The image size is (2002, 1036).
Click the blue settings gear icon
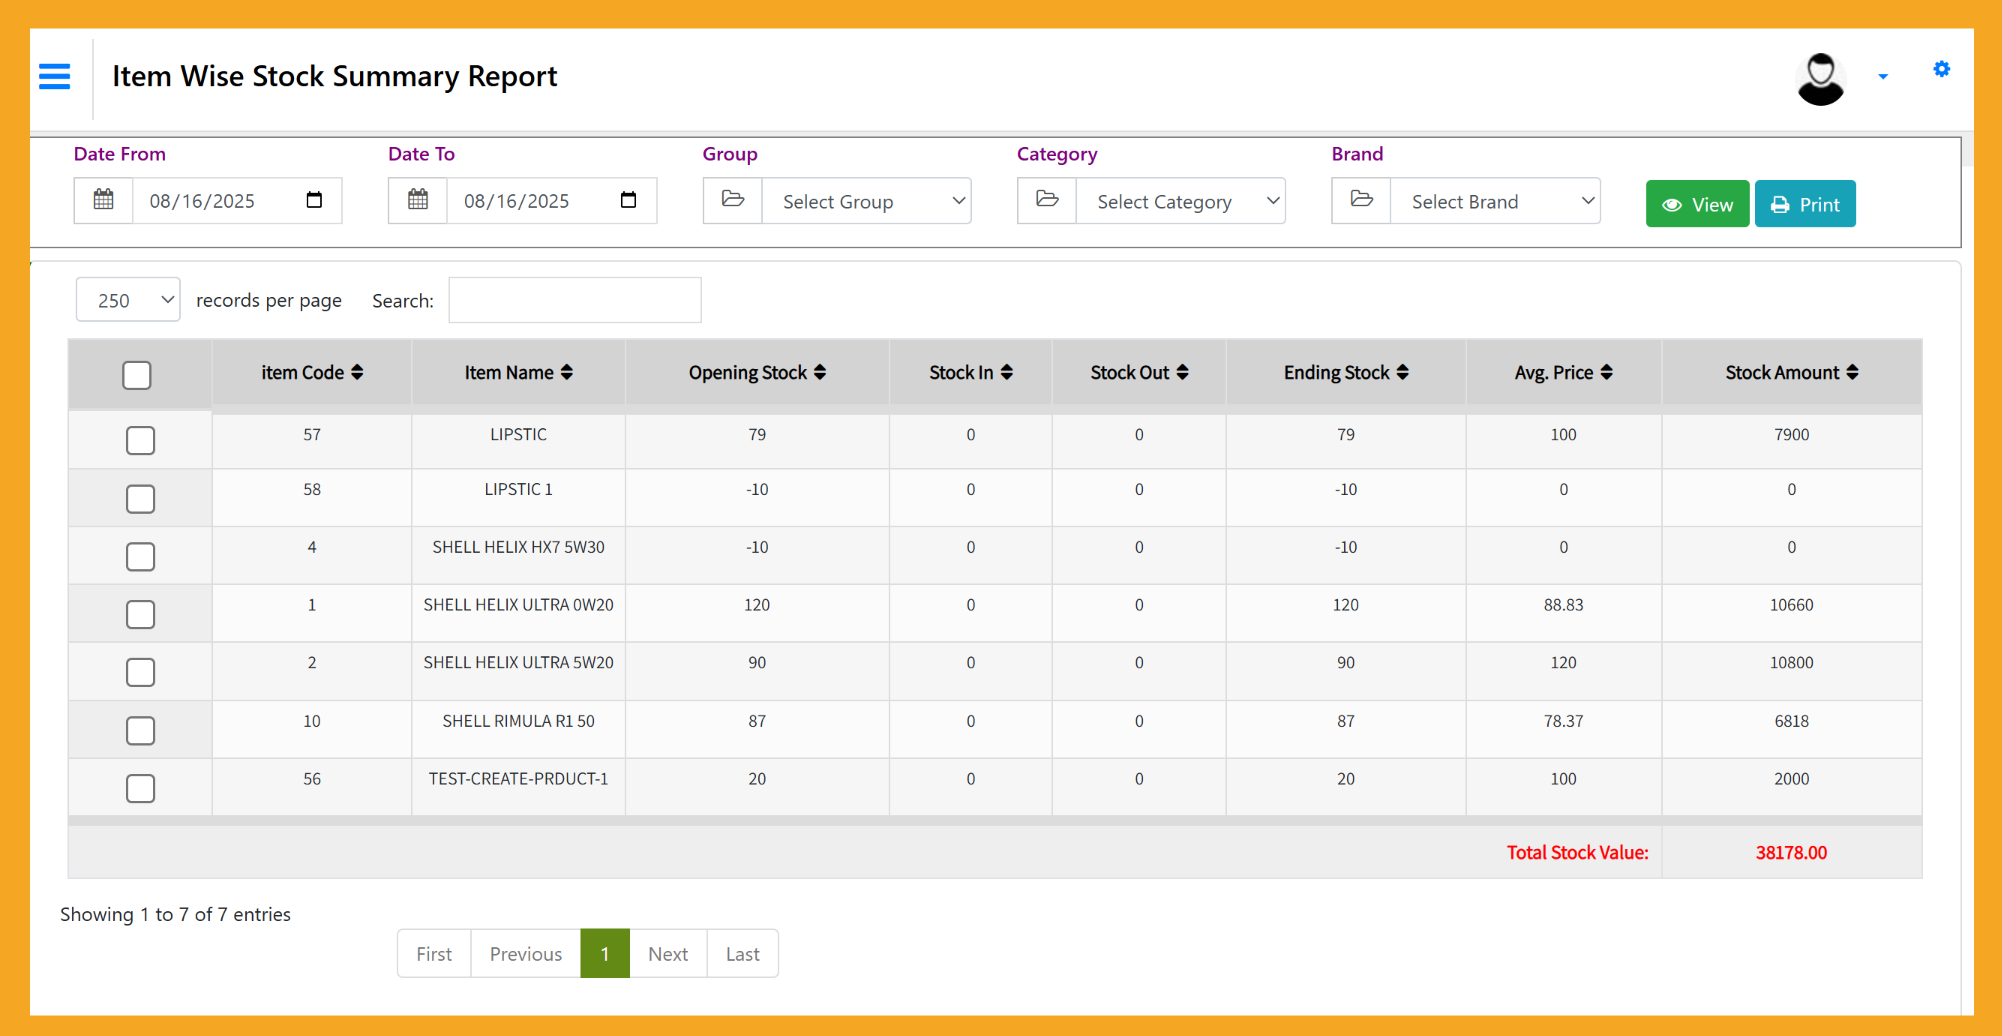(1941, 69)
